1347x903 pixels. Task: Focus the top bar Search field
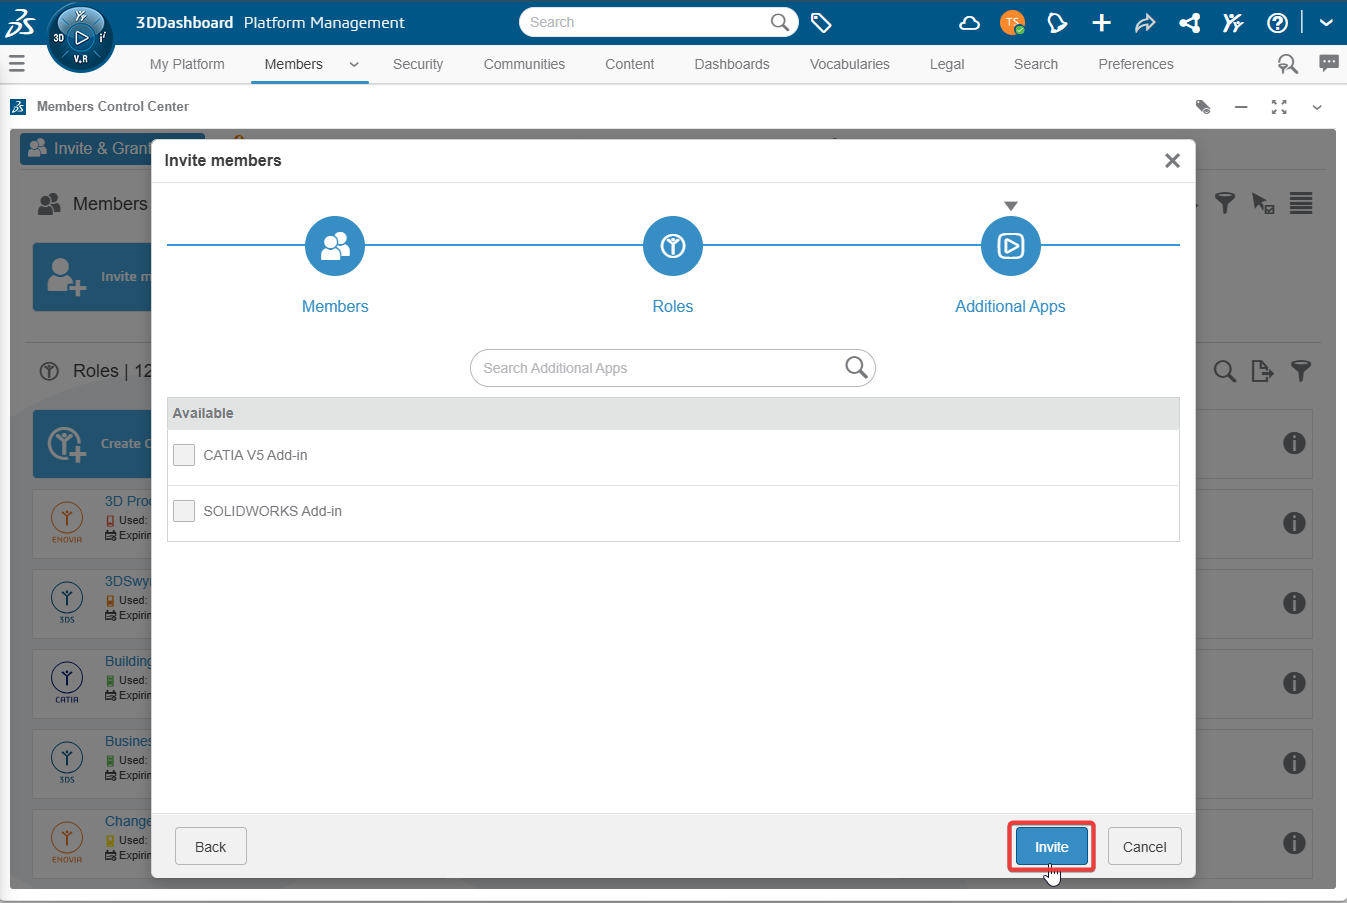point(659,22)
